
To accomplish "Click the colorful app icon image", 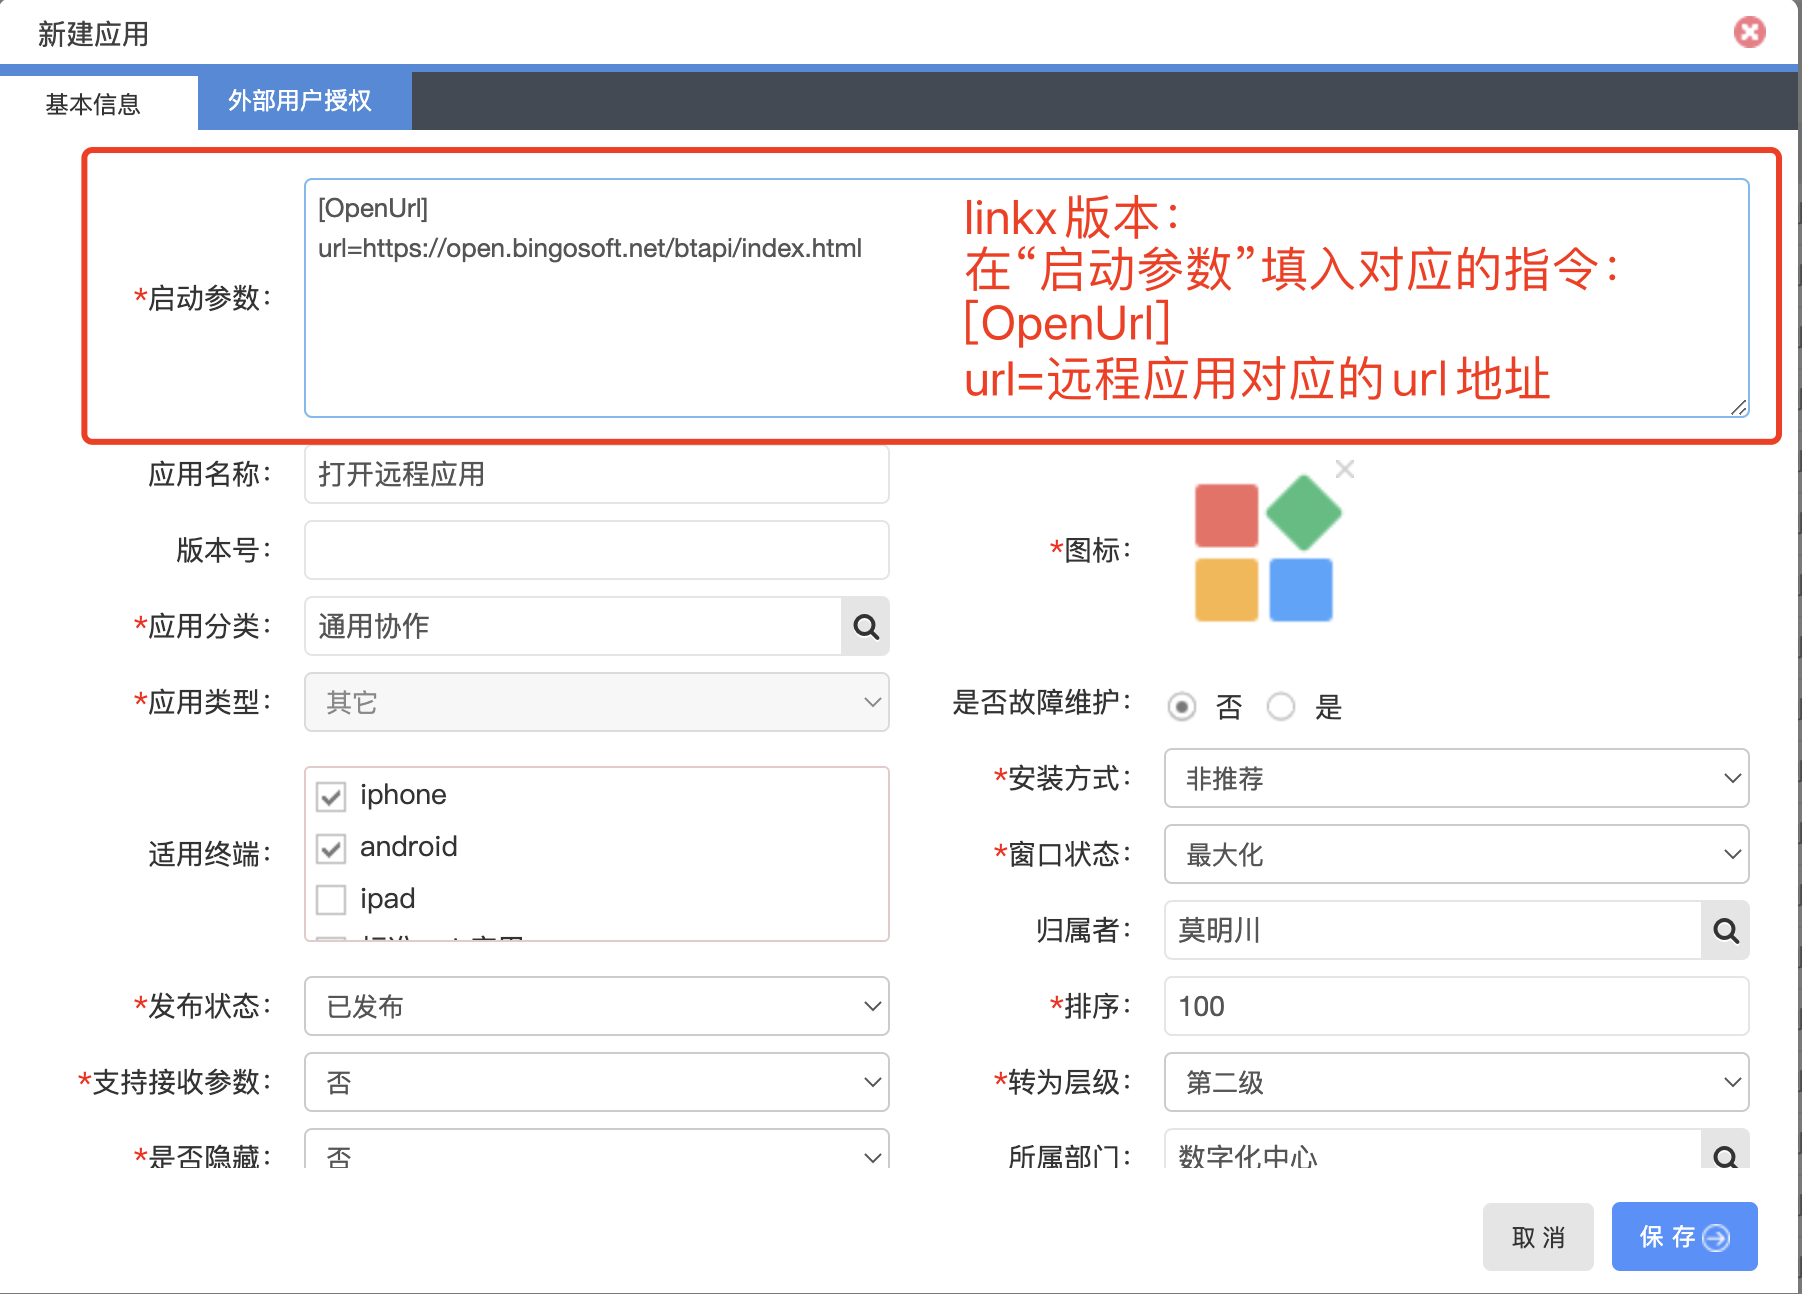I will click(x=1265, y=550).
